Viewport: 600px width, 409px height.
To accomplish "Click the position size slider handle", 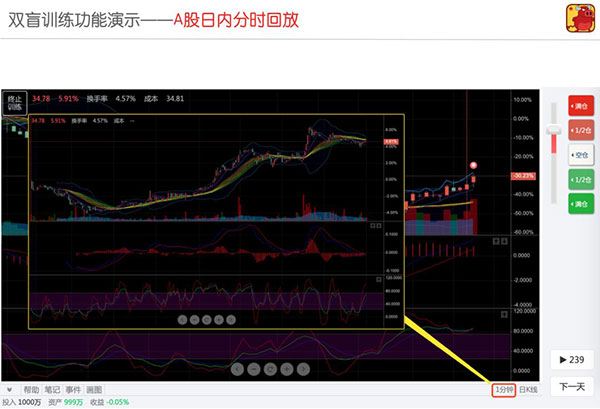I will click(553, 131).
